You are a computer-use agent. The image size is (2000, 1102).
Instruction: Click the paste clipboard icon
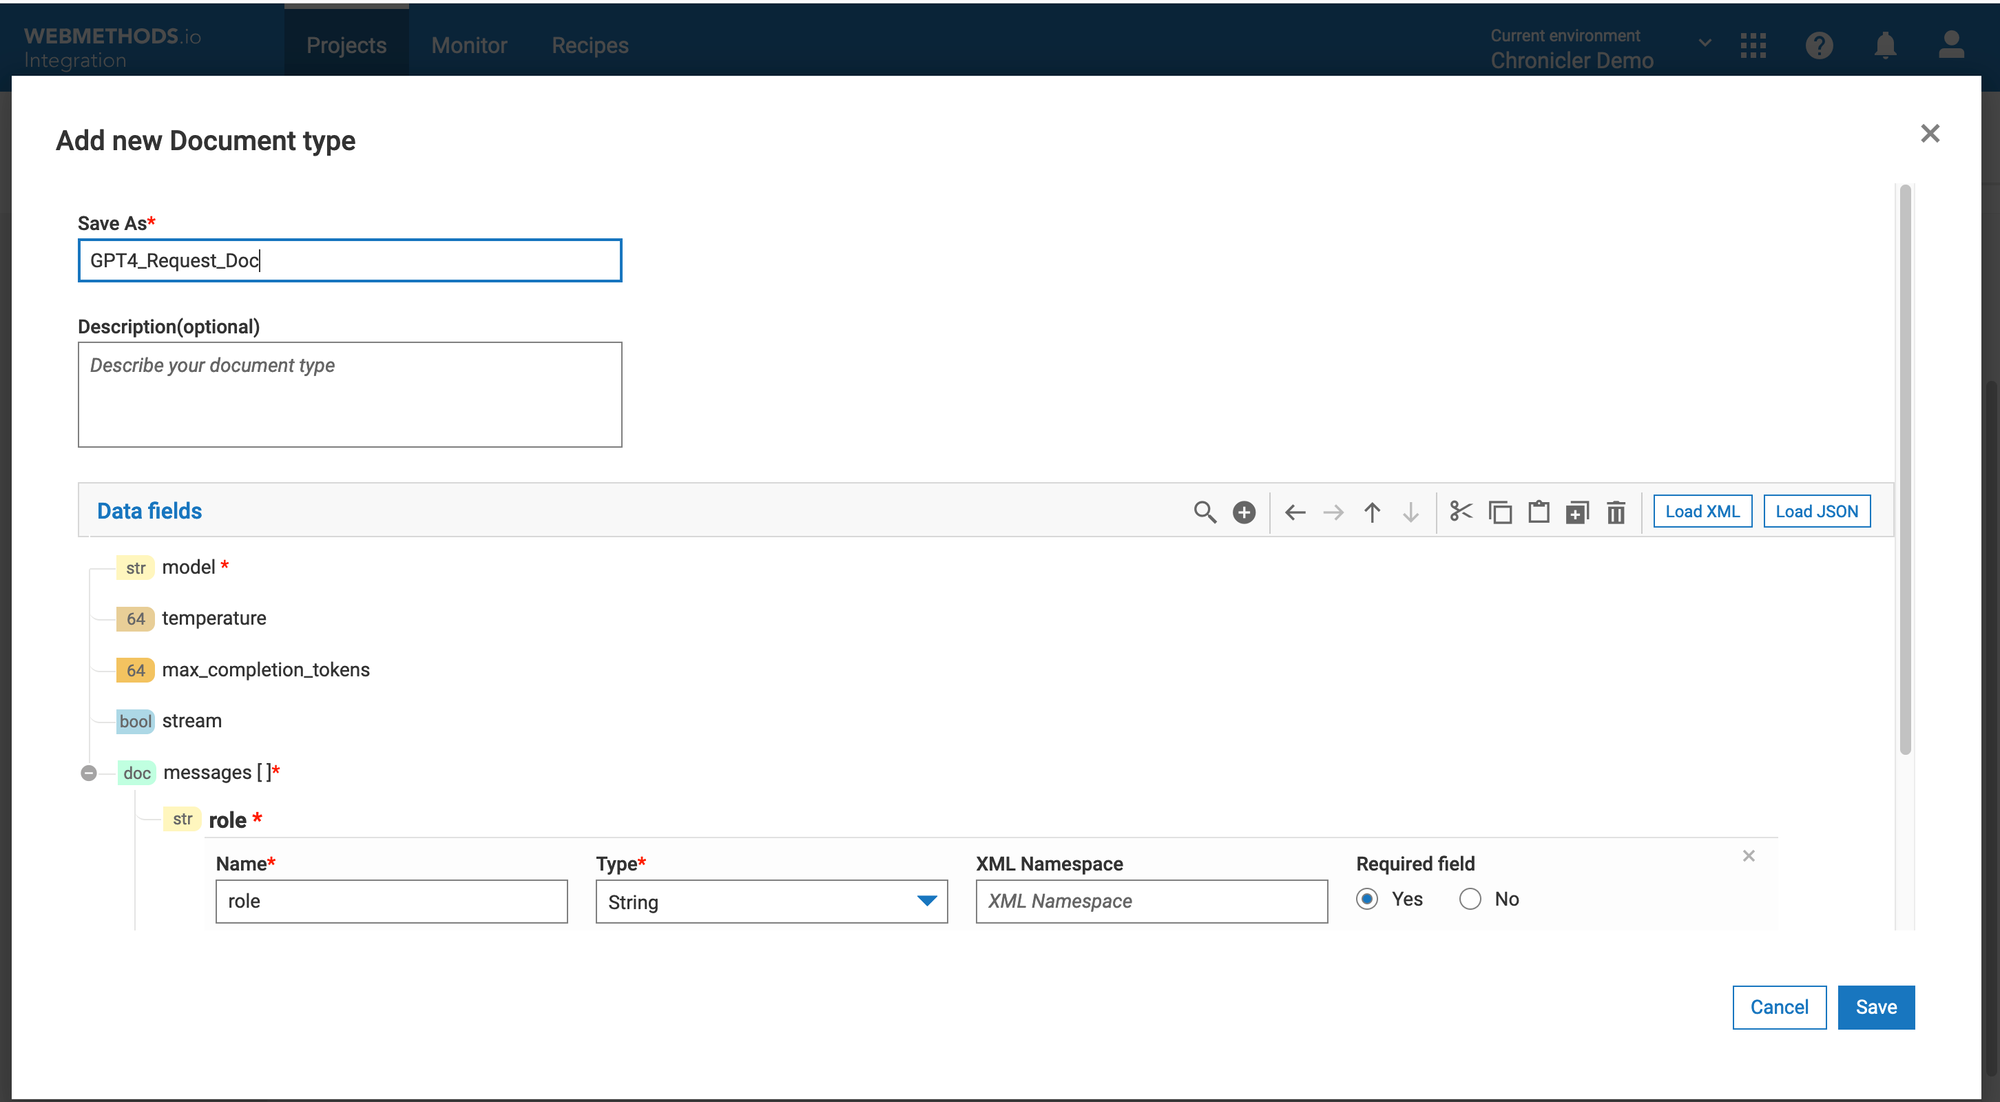click(1539, 512)
